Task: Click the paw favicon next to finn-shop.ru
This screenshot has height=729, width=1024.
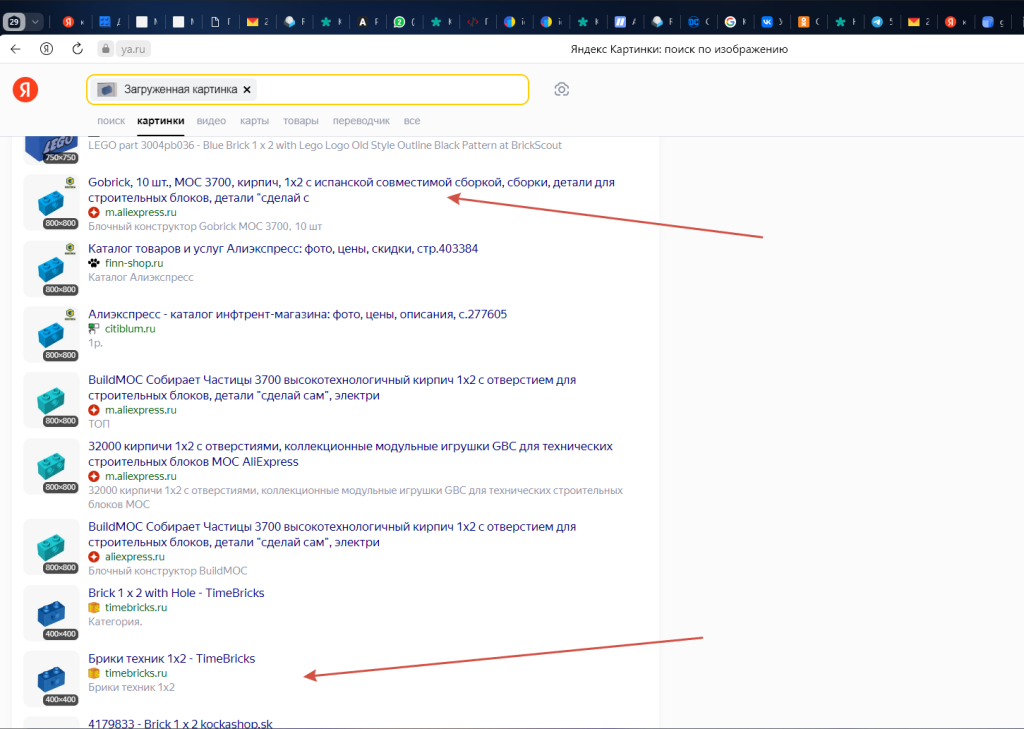Action: click(x=94, y=263)
